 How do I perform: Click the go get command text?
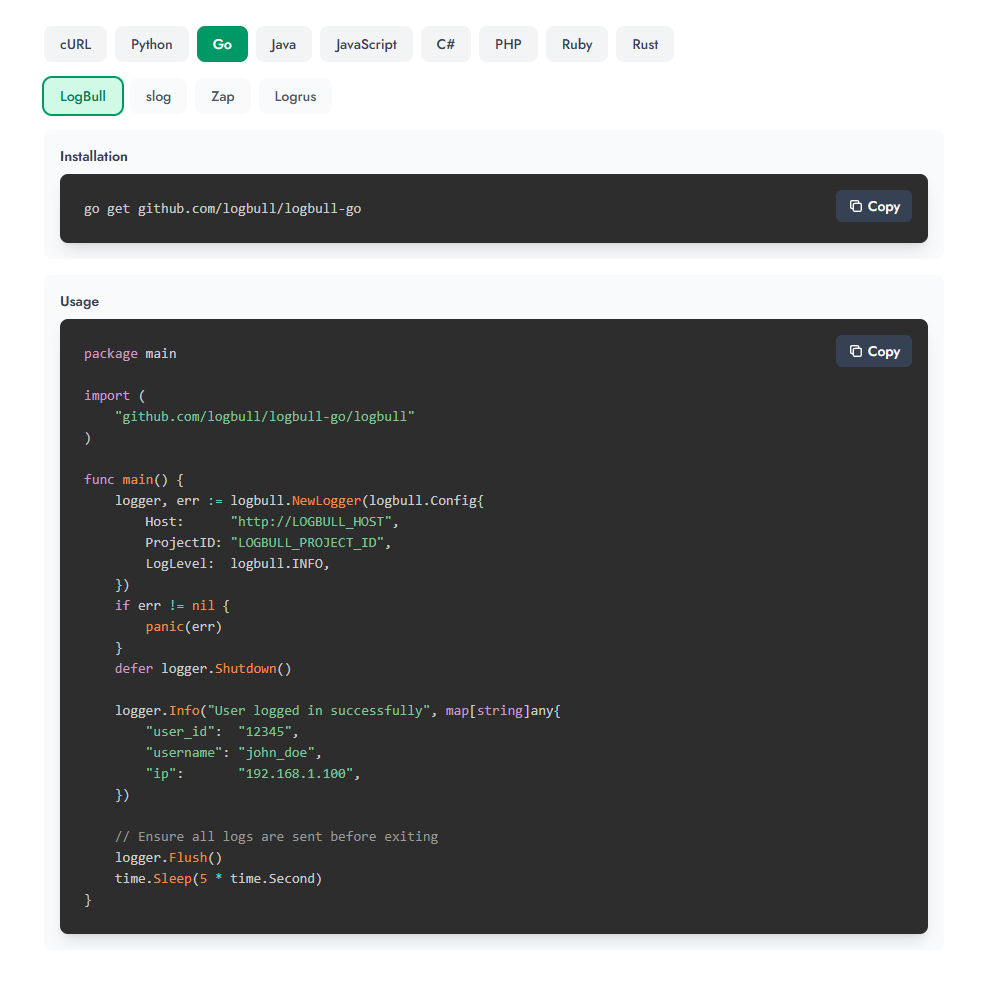222,208
